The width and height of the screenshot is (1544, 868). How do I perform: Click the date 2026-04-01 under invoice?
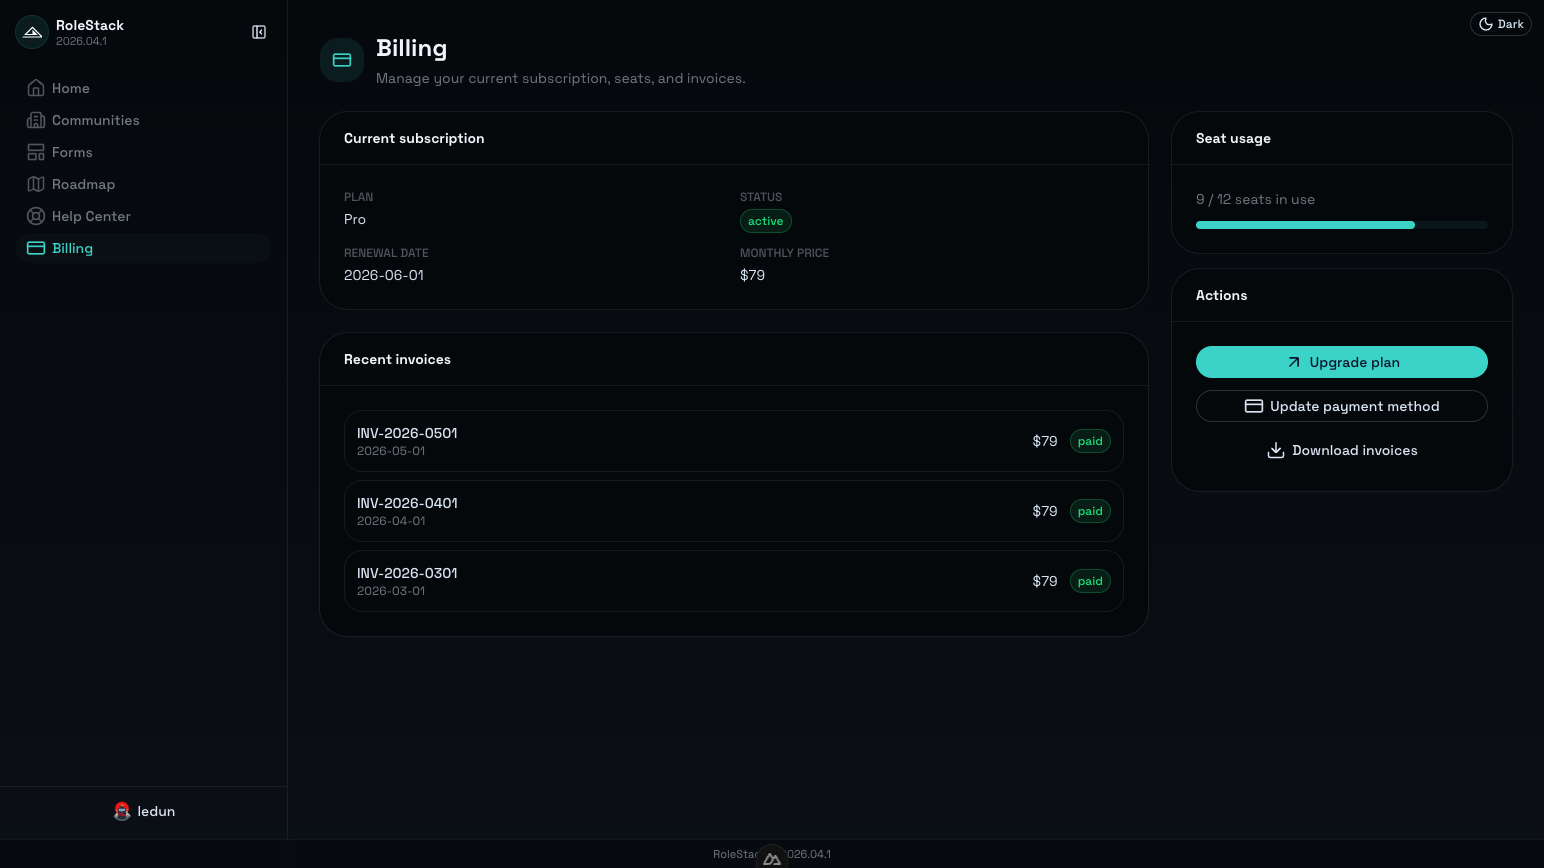pyautogui.click(x=391, y=521)
